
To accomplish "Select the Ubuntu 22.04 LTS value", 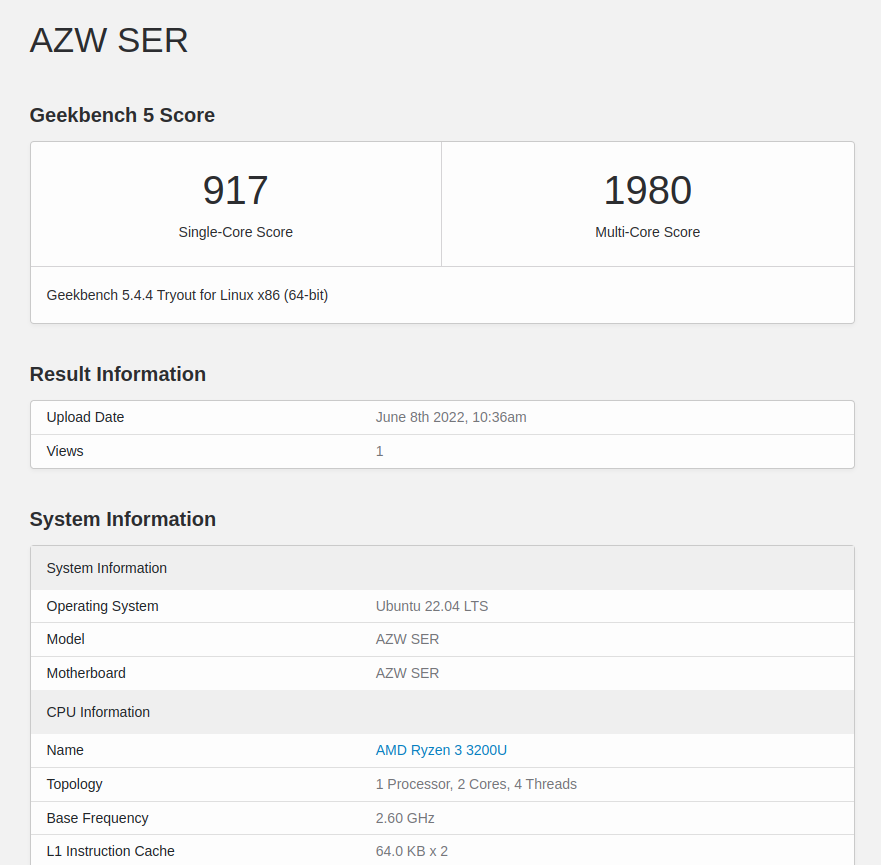I will click(432, 606).
